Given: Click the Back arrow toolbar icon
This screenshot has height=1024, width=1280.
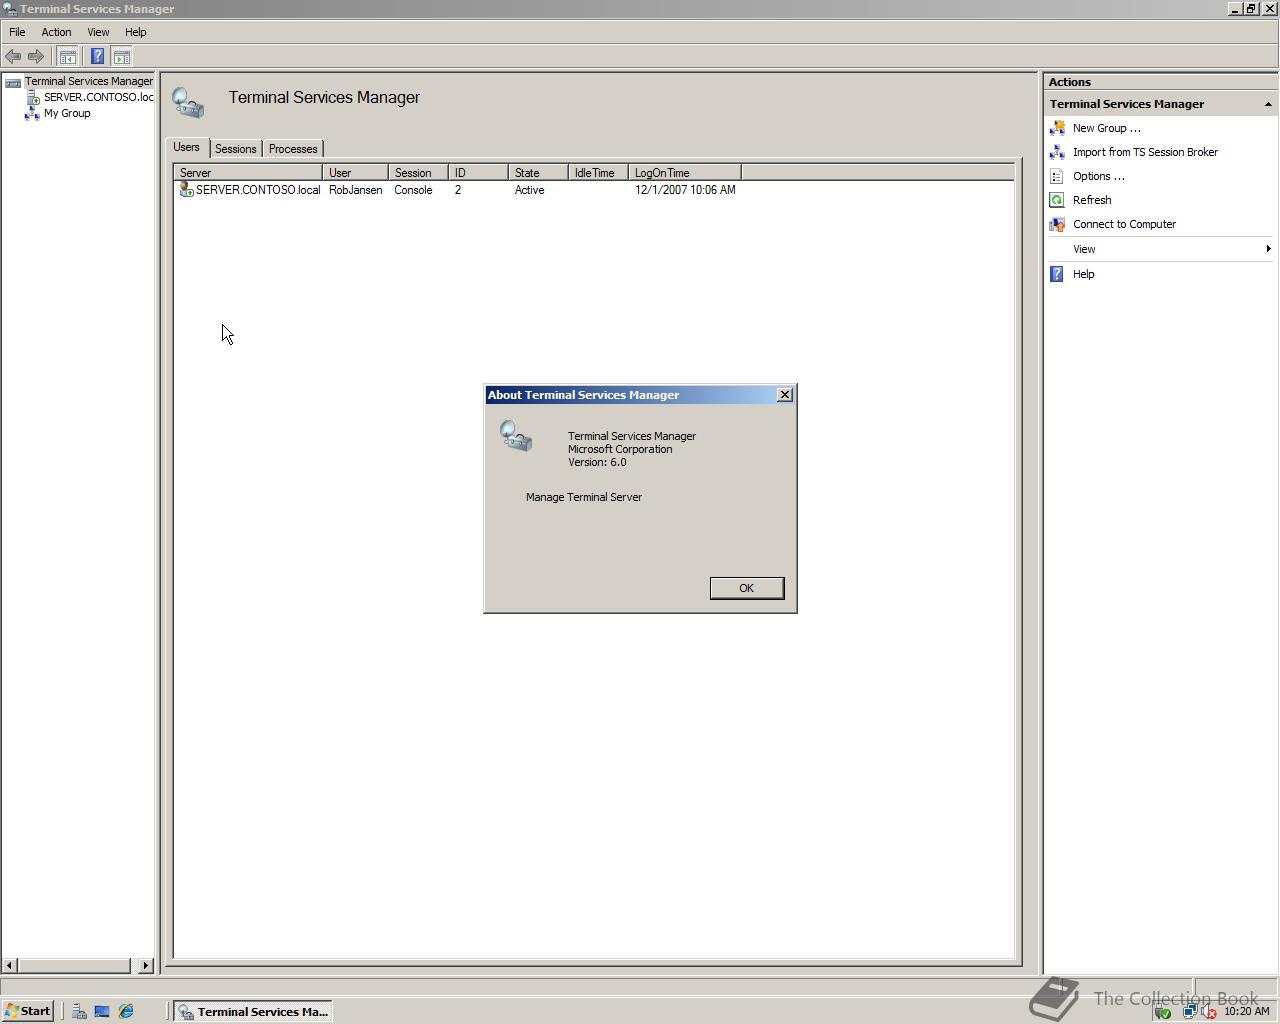Looking at the screenshot, I should tap(13, 57).
